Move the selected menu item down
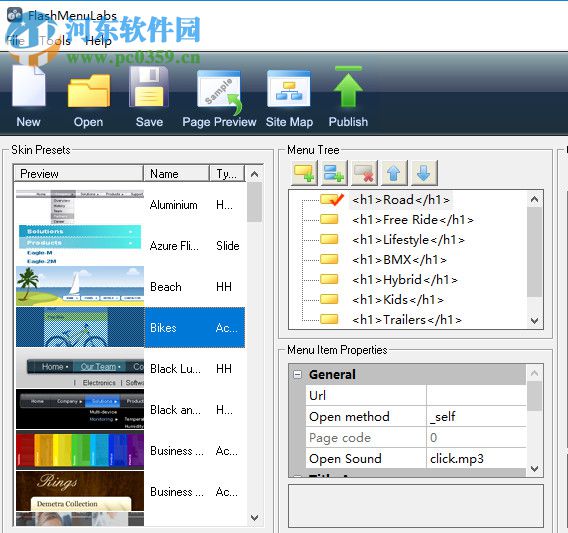The image size is (568, 533). tap(424, 173)
